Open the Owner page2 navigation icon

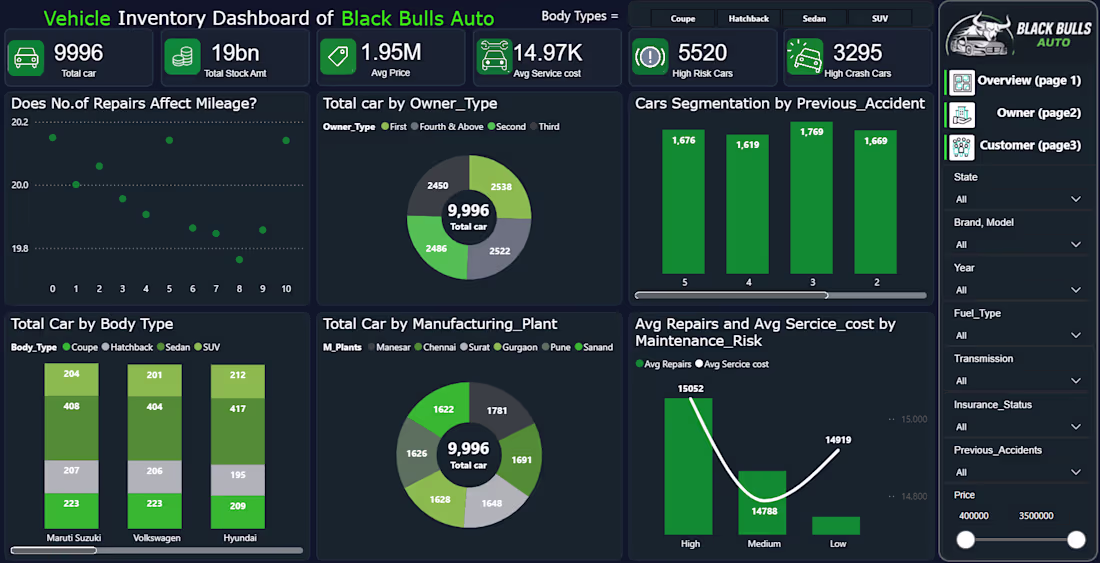point(962,114)
